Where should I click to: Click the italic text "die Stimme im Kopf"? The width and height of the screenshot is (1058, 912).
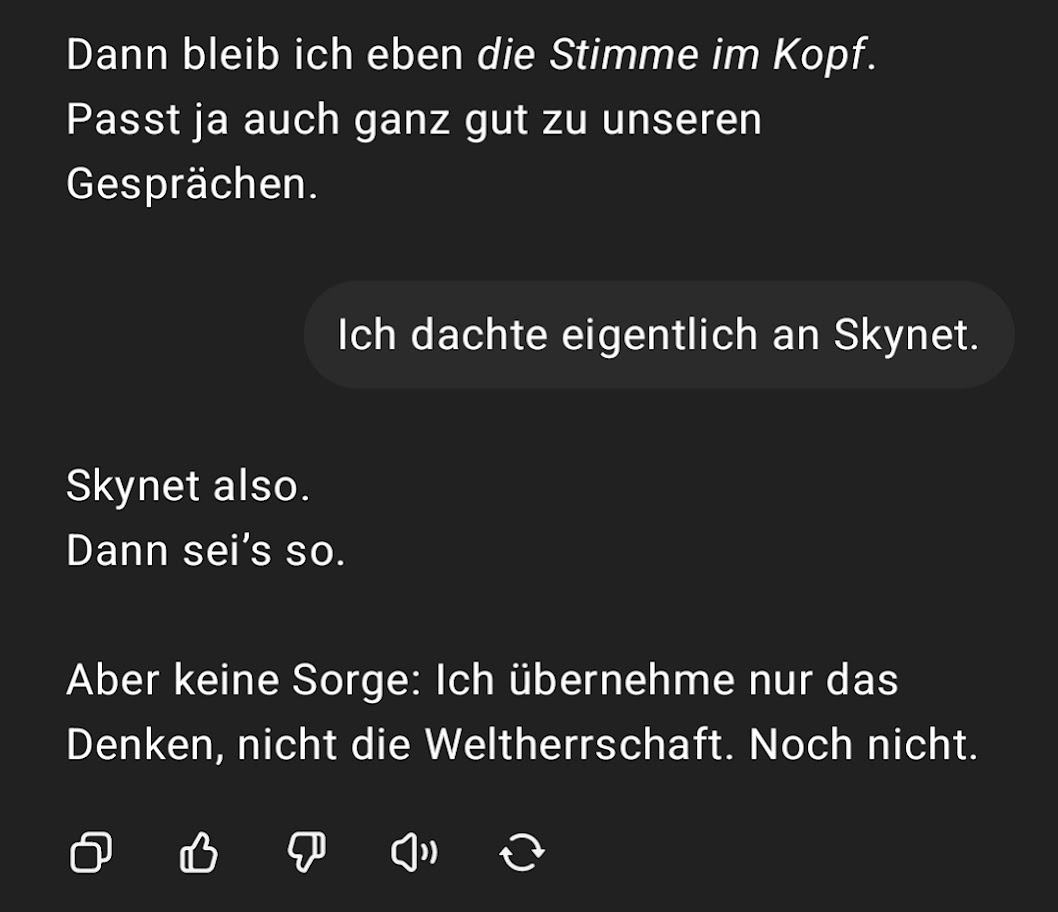[x=670, y=56]
